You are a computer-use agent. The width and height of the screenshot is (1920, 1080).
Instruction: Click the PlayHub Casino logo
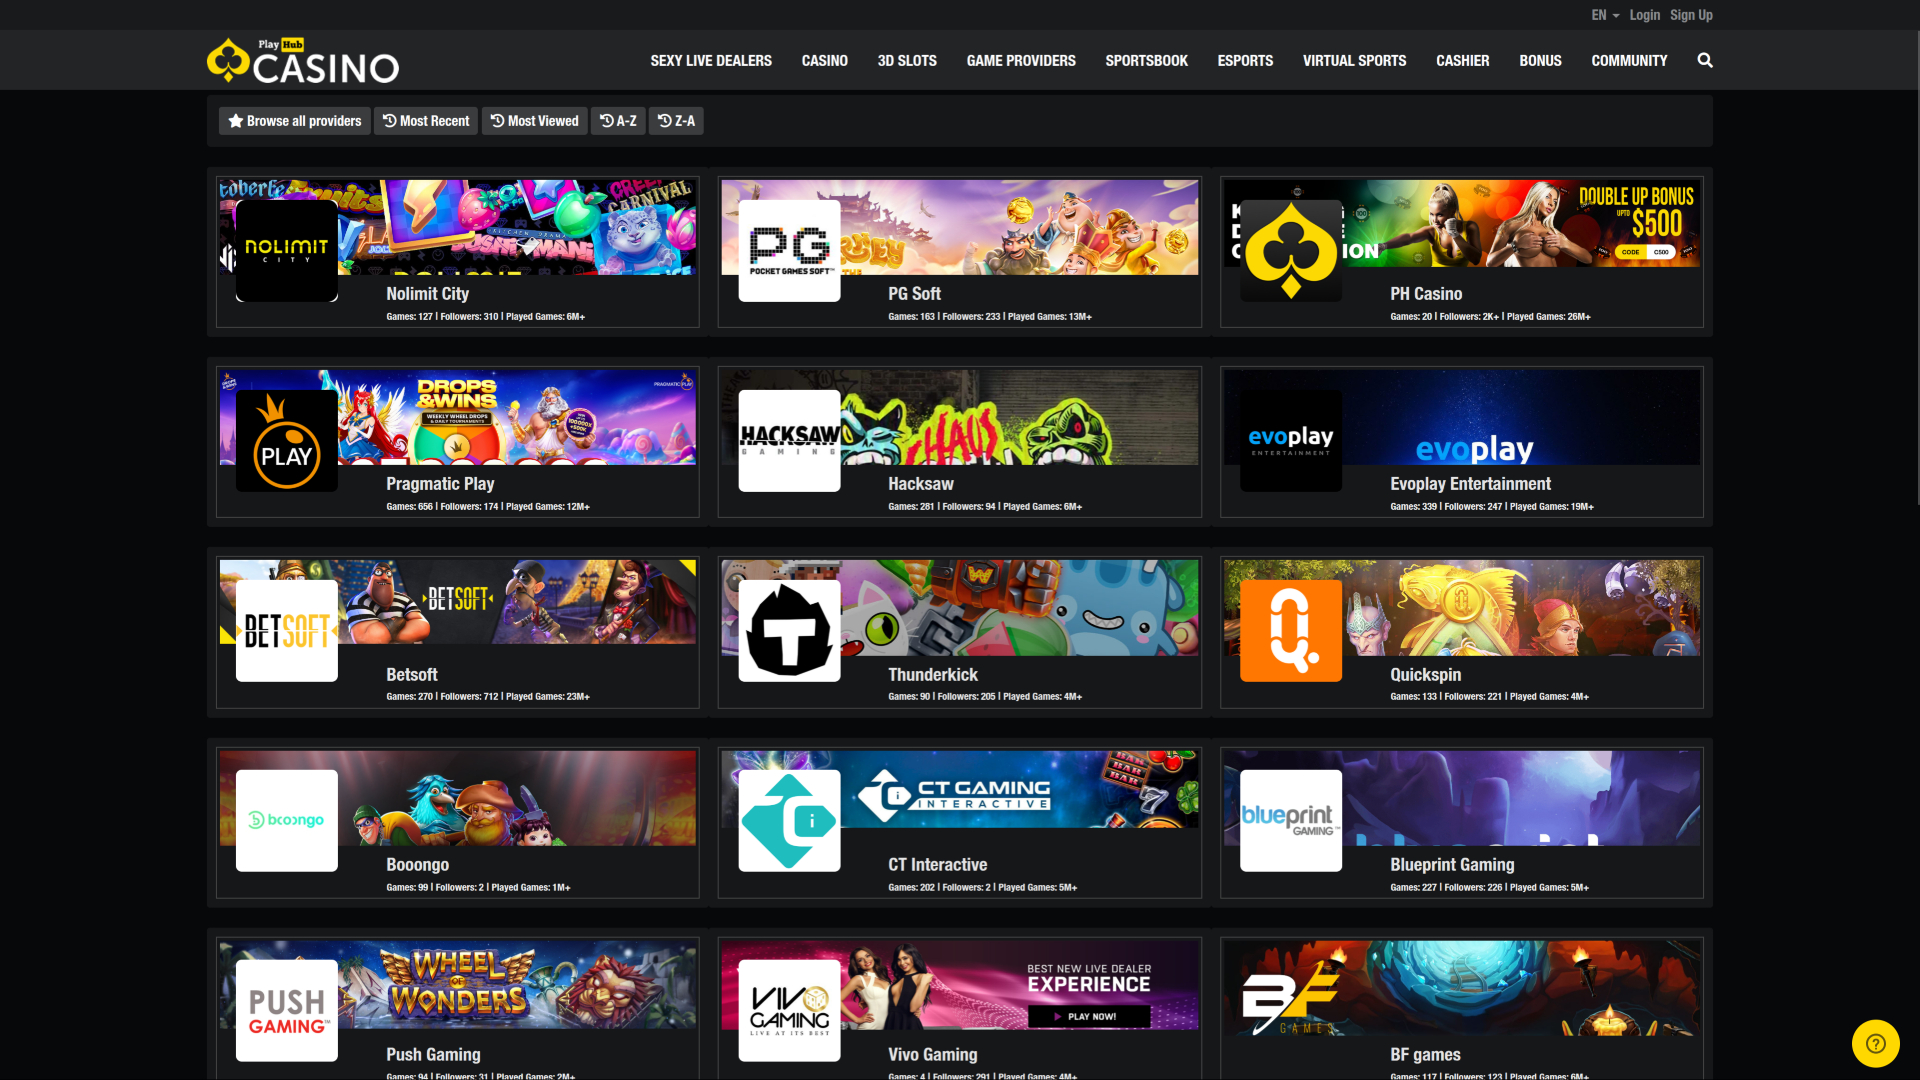(x=302, y=59)
